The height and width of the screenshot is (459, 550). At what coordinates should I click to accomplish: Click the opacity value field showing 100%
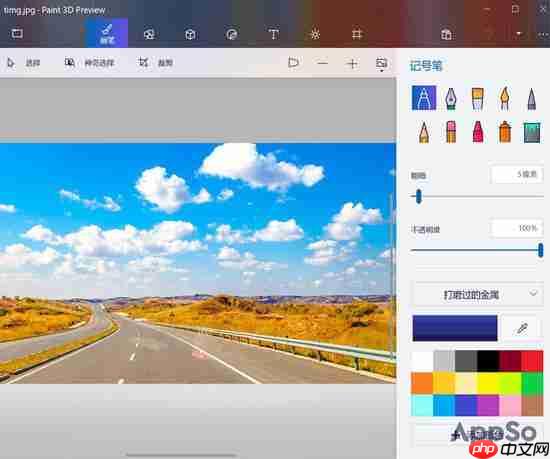(517, 229)
